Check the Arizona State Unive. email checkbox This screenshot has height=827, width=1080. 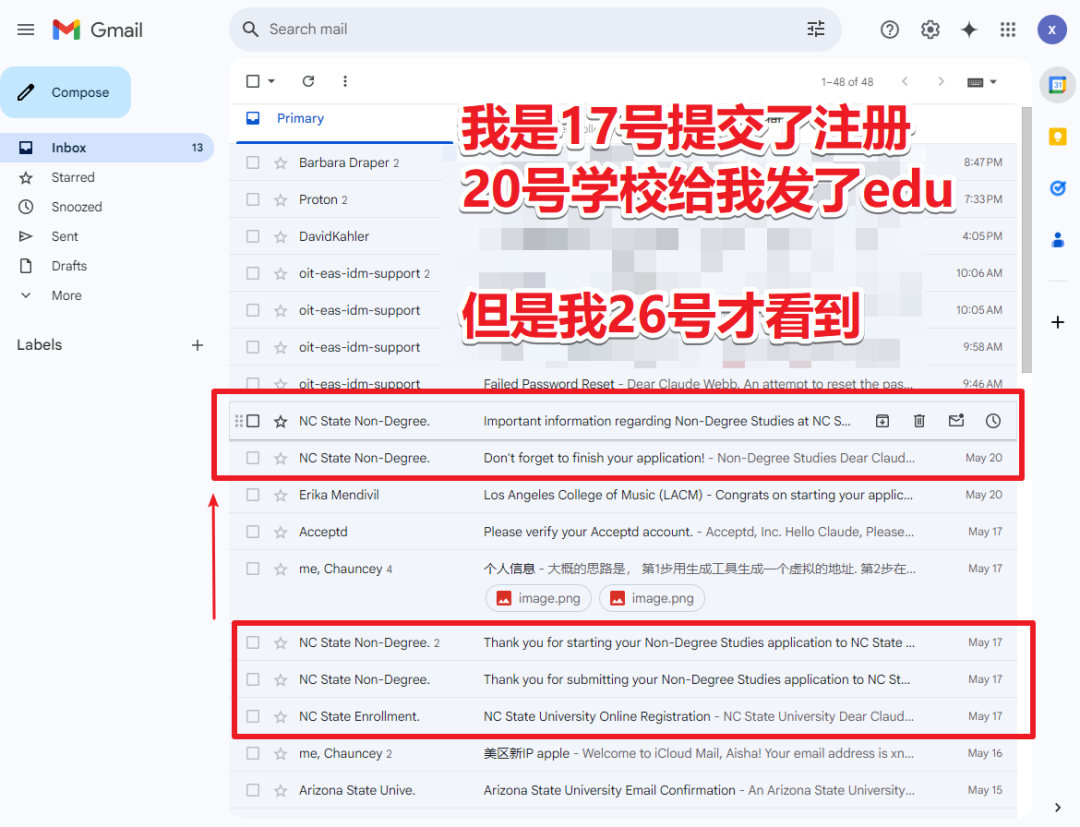click(253, 790)
